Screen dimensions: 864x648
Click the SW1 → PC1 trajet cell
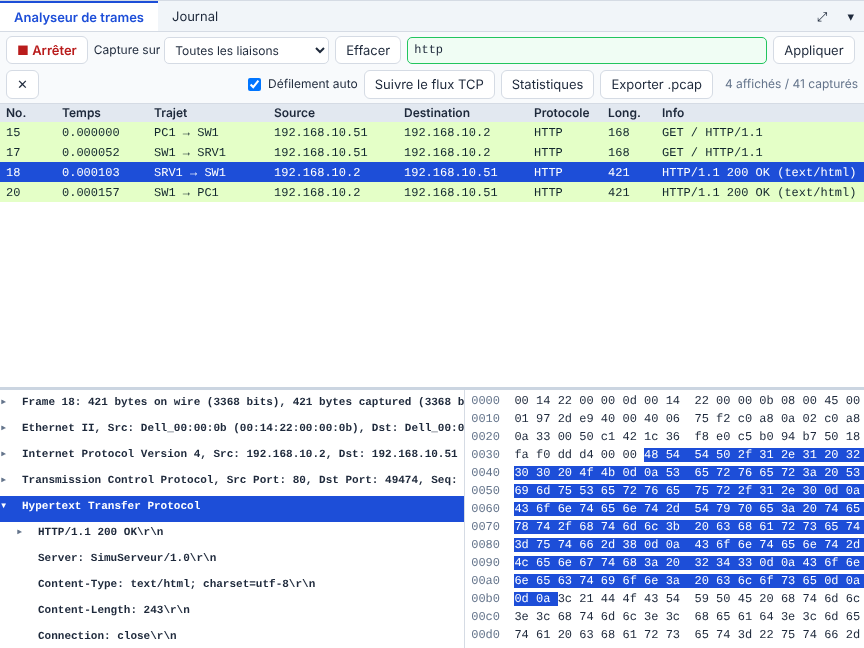pos(186,192)
